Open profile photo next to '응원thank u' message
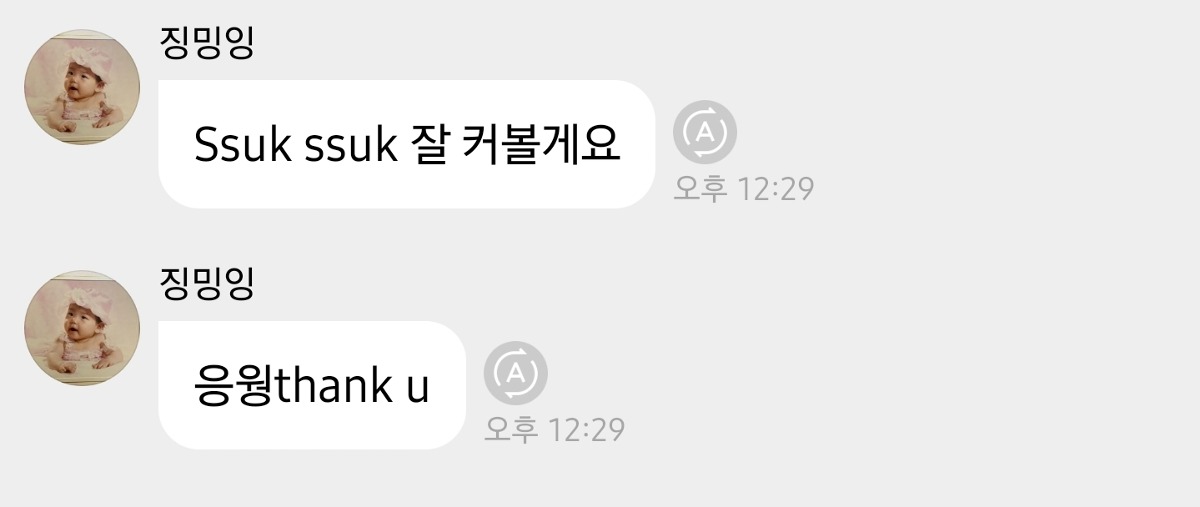The width and height of the screenshot is (1200, 507). click(82, 328)
